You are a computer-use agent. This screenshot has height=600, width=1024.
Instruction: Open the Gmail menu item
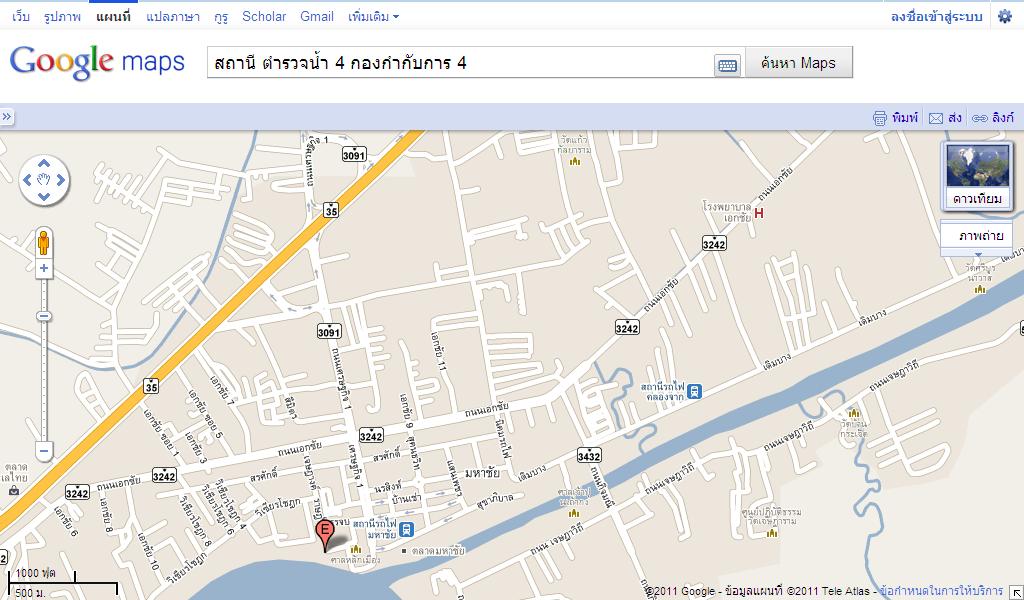[x=317, y=16]
